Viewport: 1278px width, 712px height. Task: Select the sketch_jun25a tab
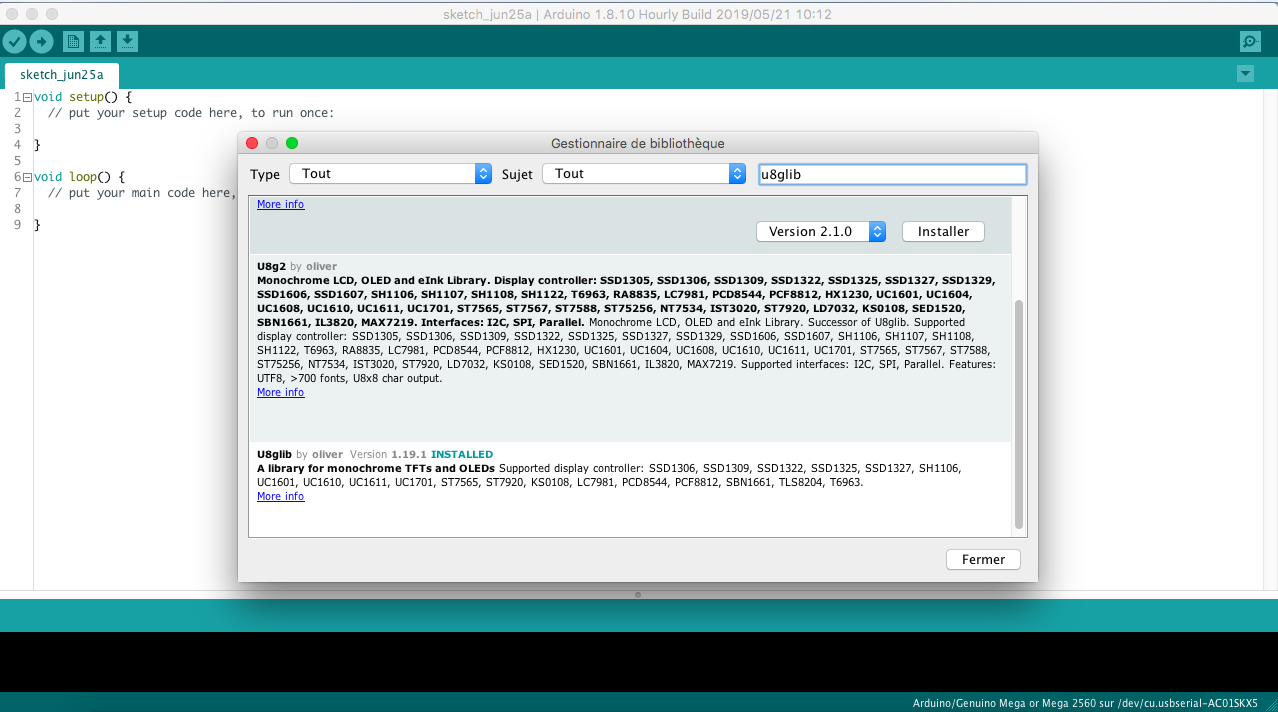point(62,75)
